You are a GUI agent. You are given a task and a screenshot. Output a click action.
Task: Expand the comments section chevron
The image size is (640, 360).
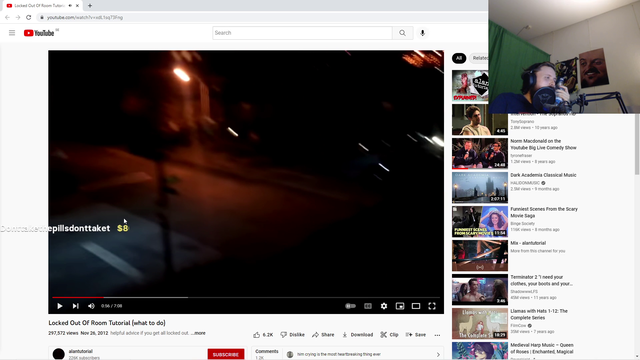438,354
